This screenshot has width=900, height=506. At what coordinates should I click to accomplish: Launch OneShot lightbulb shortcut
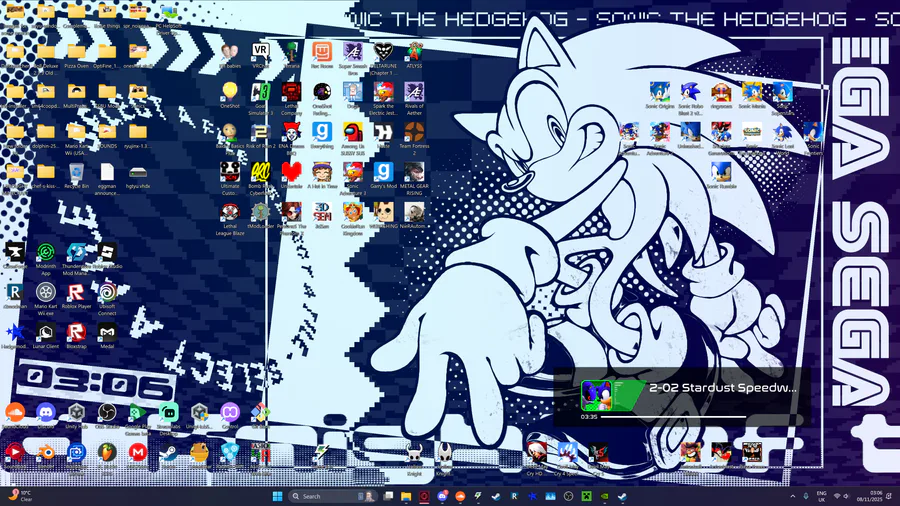click(230, 95)
